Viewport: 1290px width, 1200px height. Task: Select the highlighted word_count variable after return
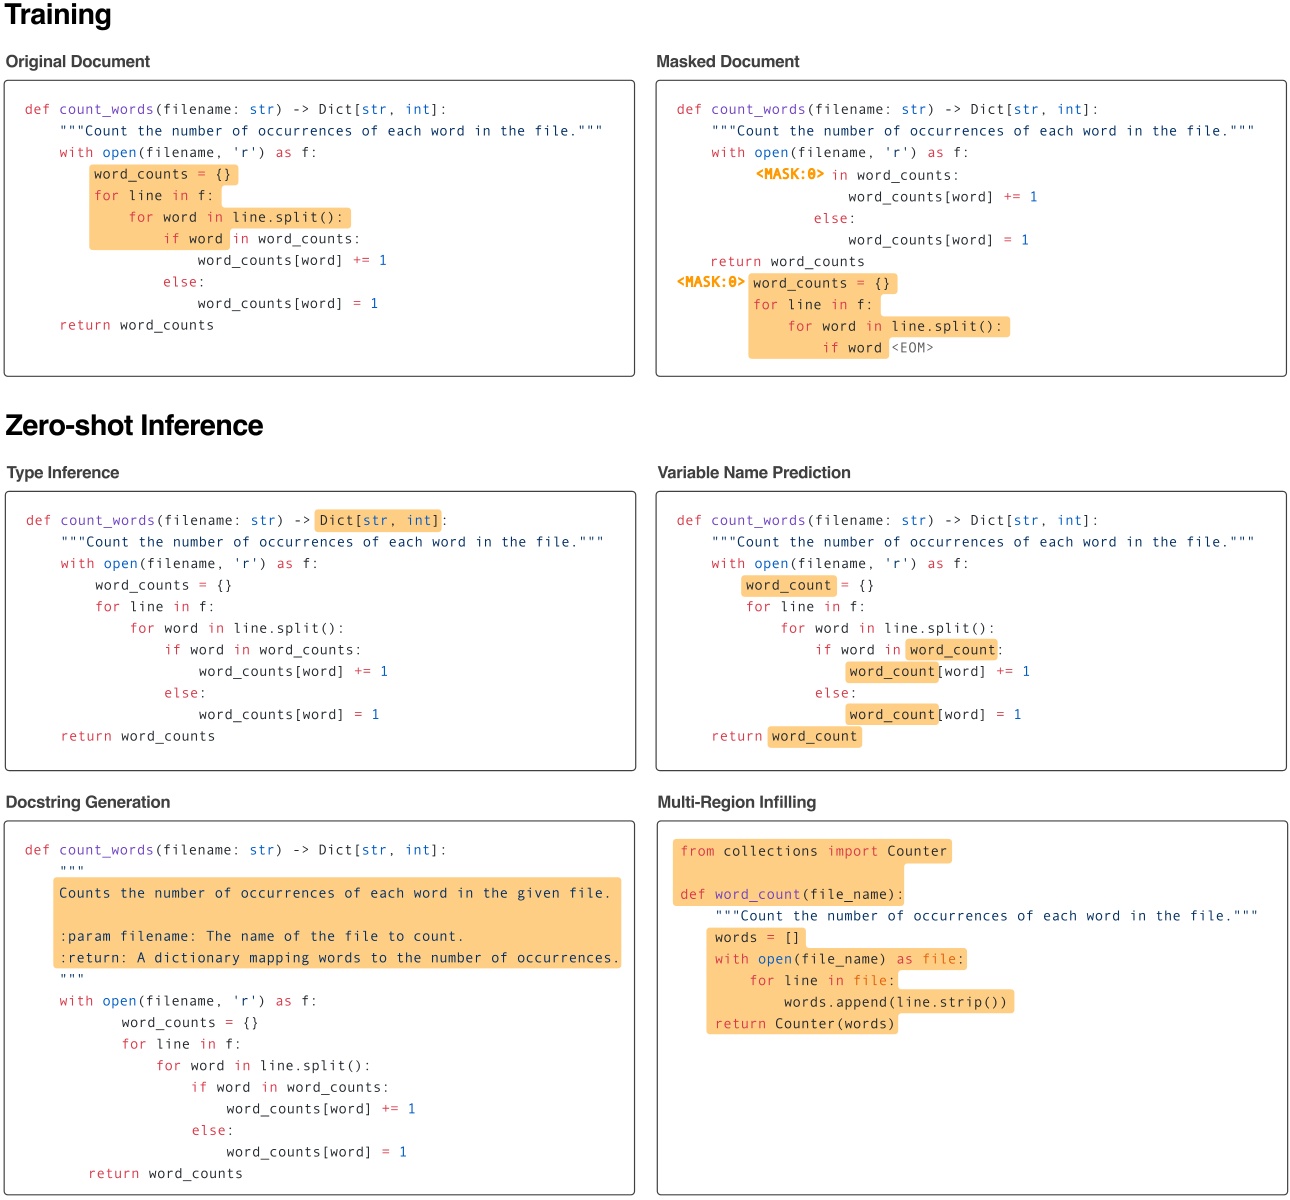(x=814, y=736)
